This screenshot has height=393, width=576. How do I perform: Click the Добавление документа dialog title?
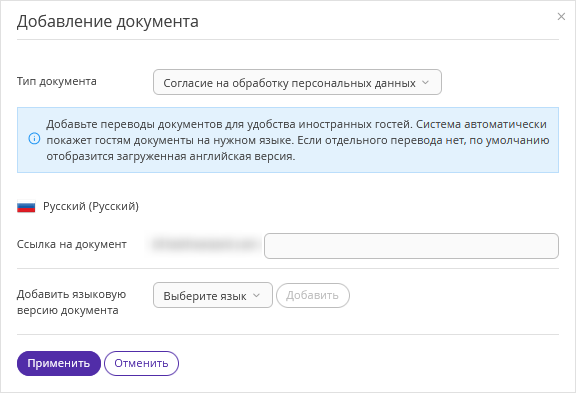[108, 22]
